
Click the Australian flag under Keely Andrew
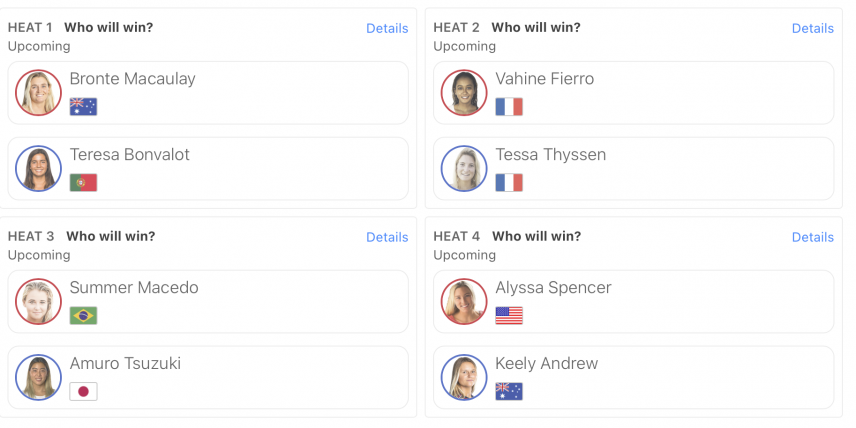tap(509, 391)
